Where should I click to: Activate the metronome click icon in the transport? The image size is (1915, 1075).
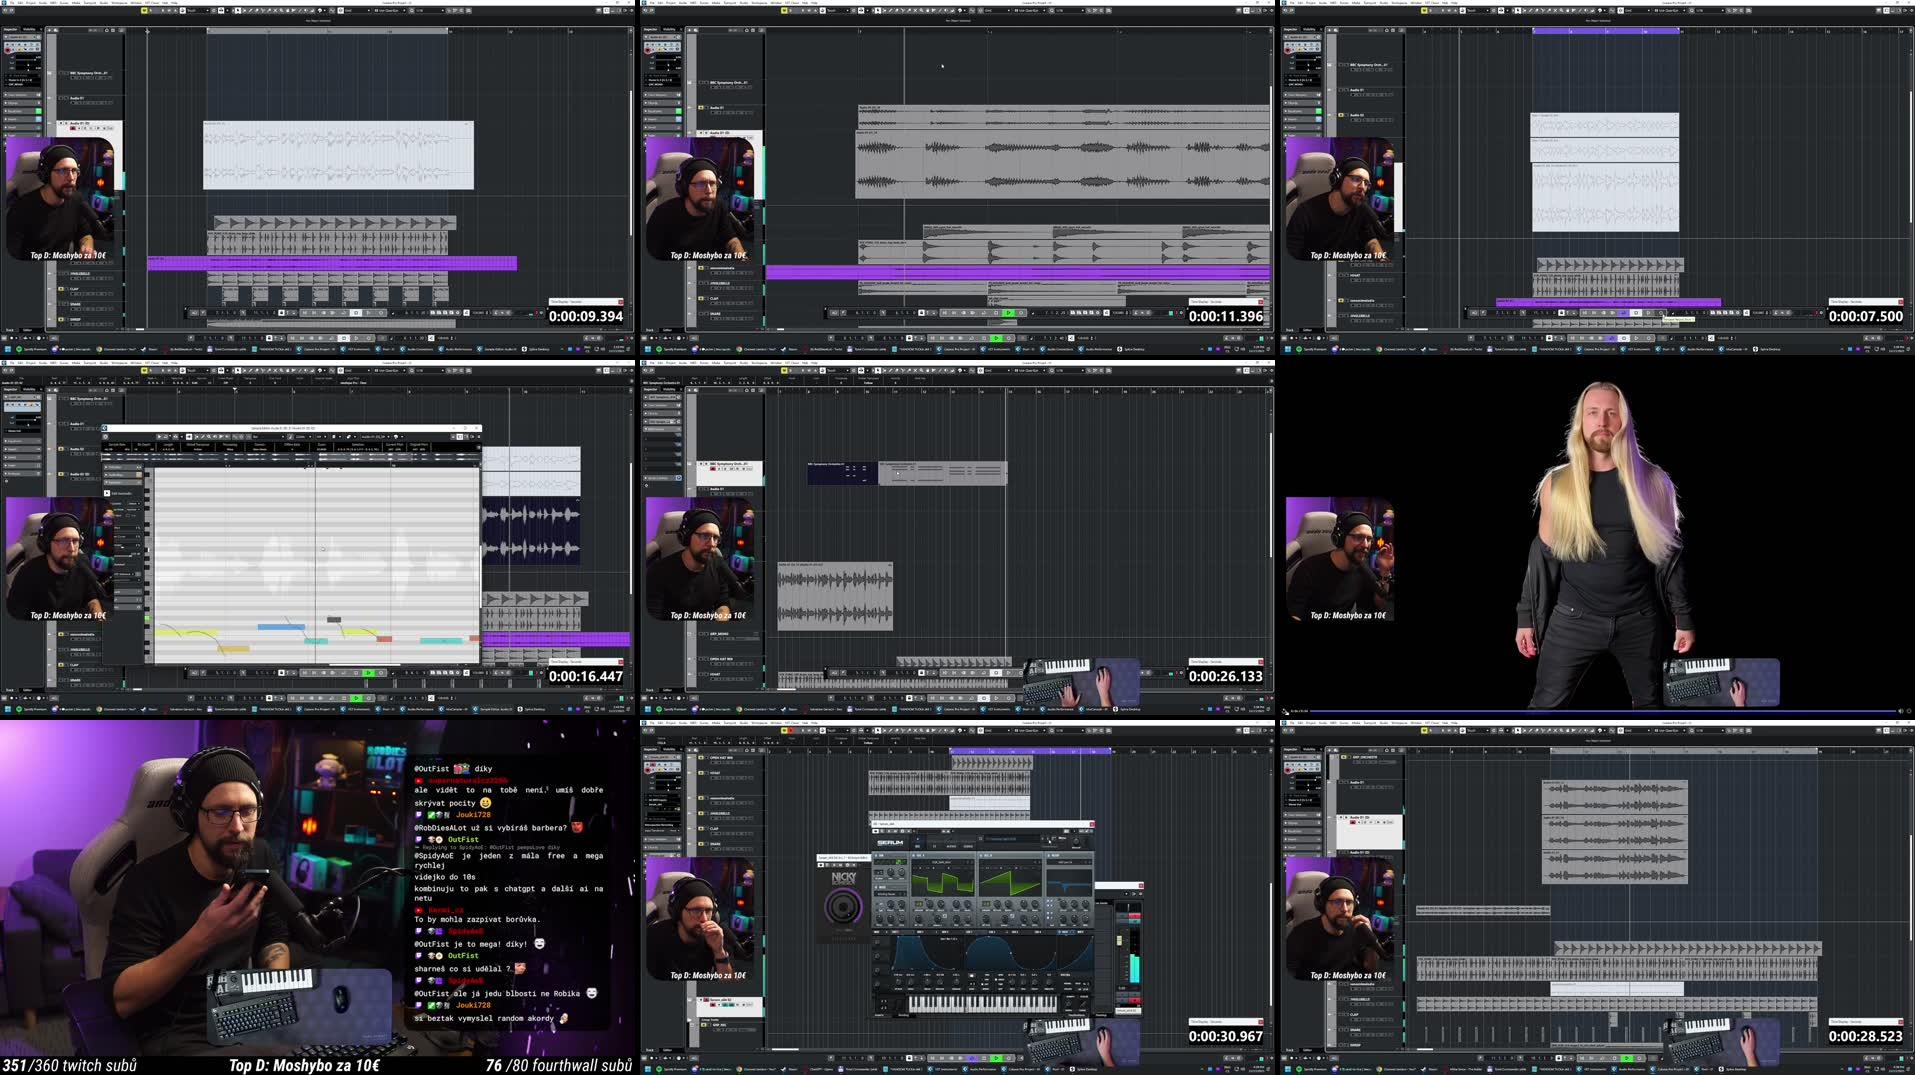[x=1020, y=1057]
